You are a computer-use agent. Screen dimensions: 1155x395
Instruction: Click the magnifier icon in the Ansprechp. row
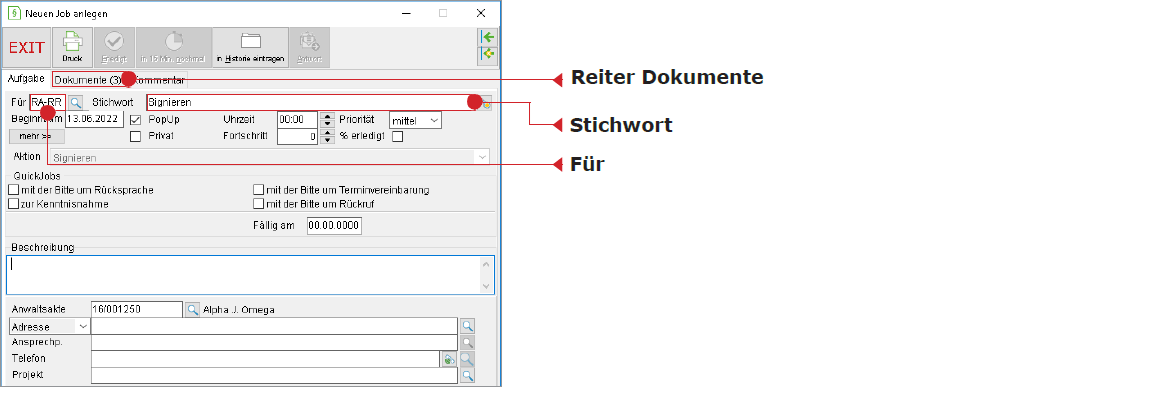(467, 343)
